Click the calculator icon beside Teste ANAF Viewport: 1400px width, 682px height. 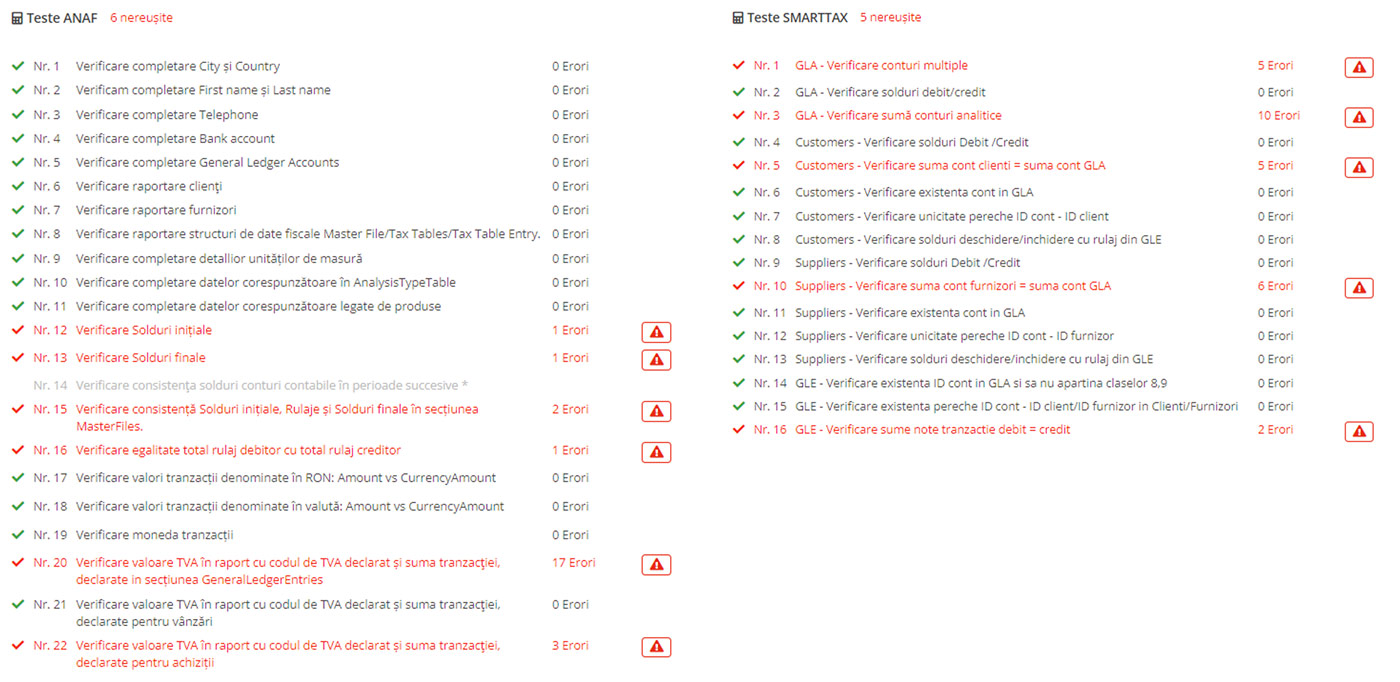[17, 18]
